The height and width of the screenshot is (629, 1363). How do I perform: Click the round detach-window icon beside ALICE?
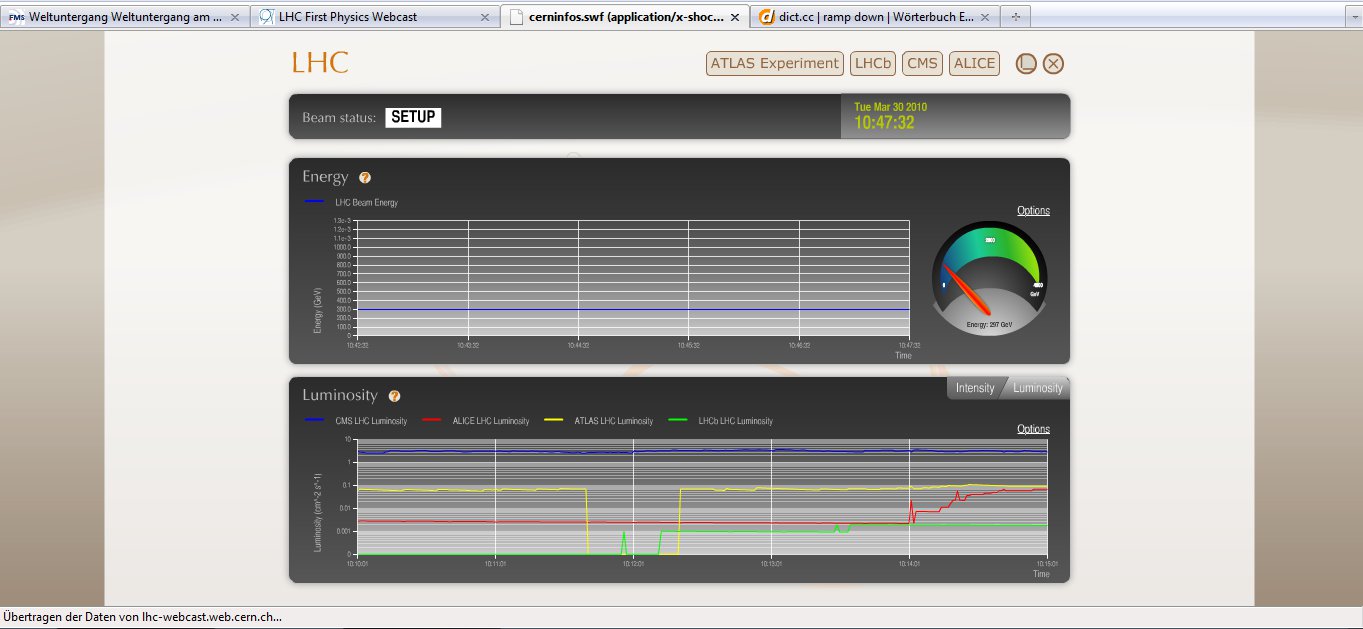point(1025,64)
